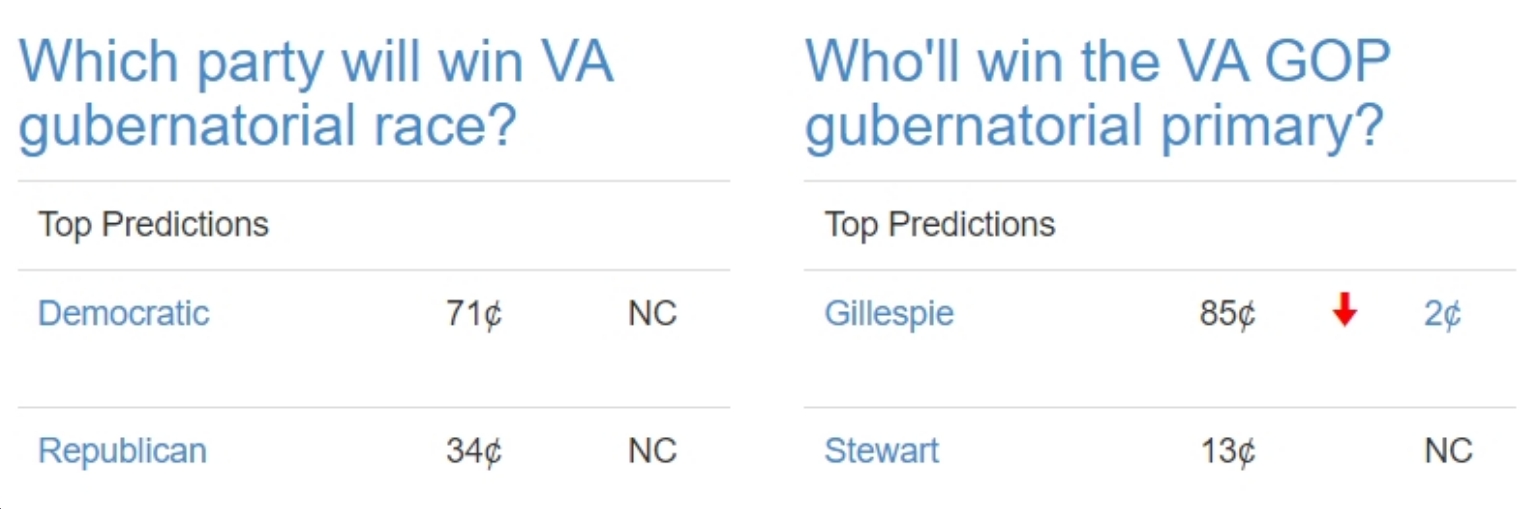Image resolution: width=1534 pixels, height=509 pixels.
Task: Click the 85¢ Gillespie price
Action: coord(1227,314)
